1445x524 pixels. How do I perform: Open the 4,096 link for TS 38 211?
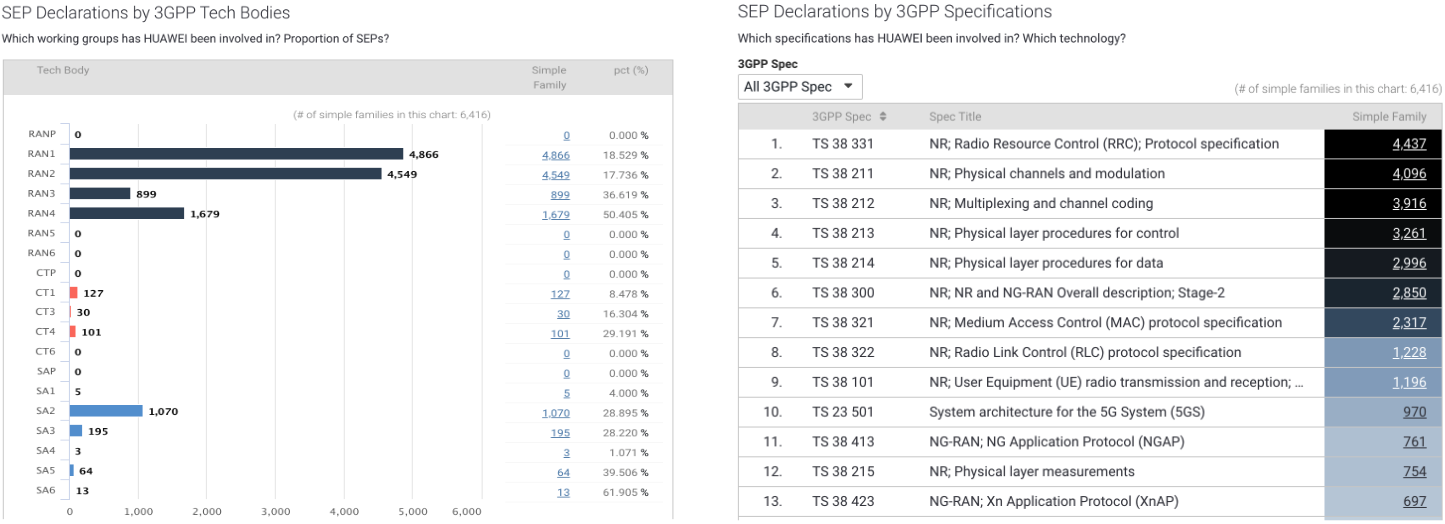1410,174
